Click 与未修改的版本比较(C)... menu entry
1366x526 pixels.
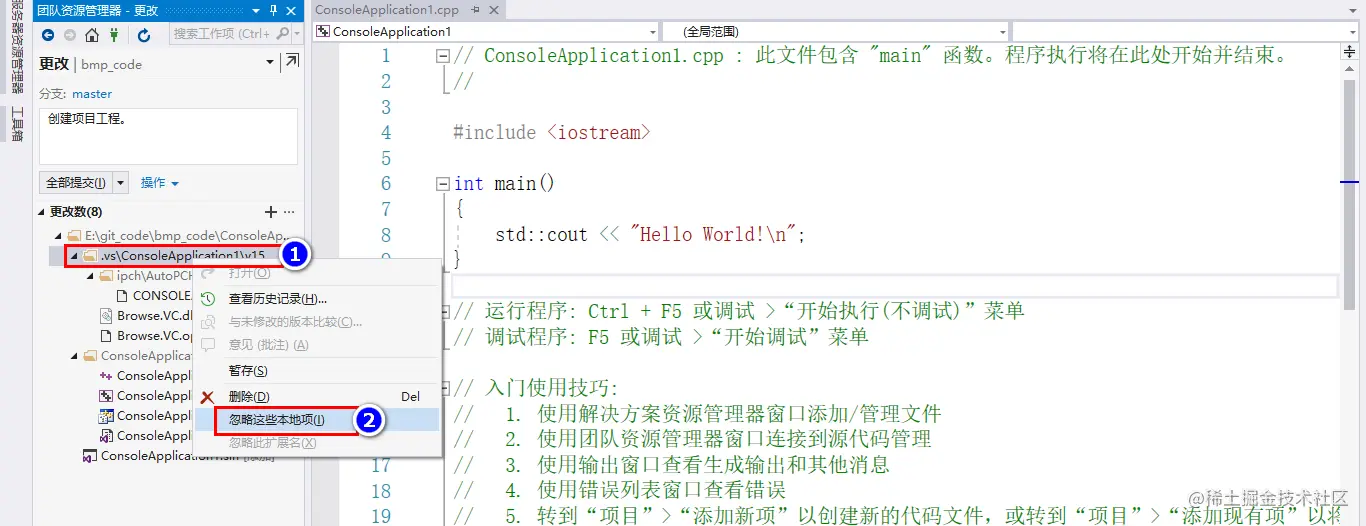[x=295, y=322]
